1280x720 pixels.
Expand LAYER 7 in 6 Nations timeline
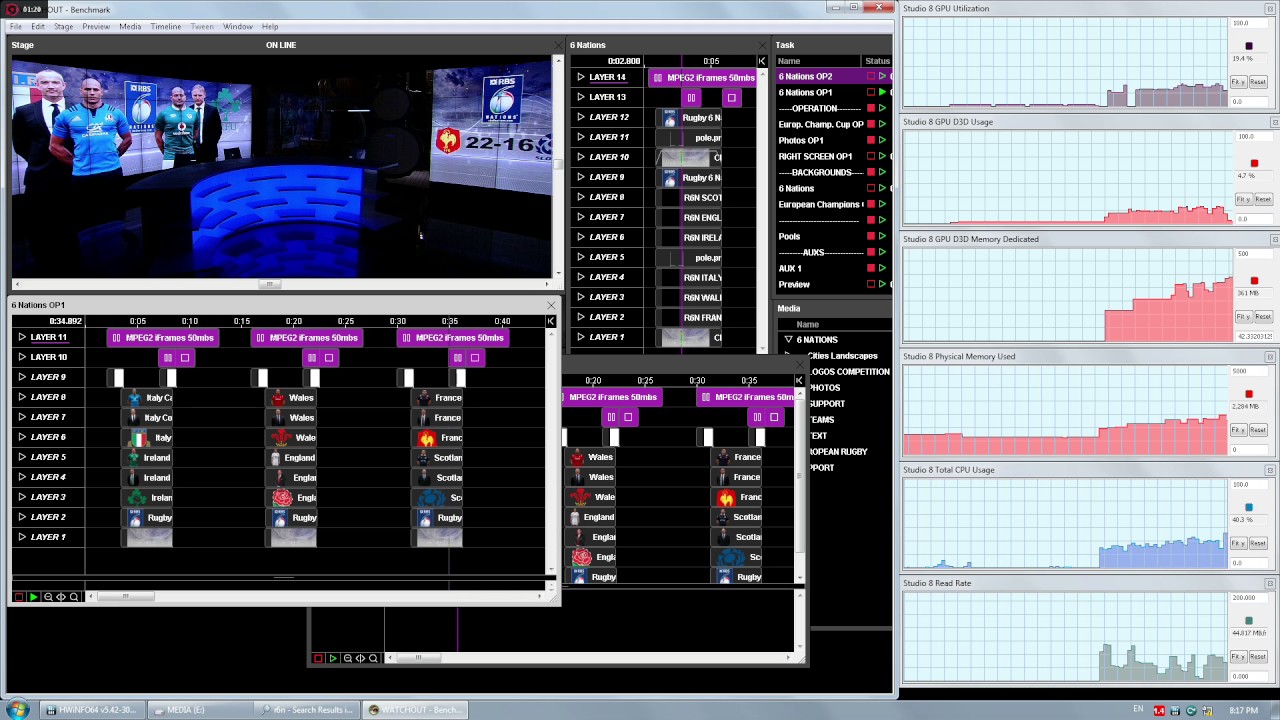click(x=580, y=218)
